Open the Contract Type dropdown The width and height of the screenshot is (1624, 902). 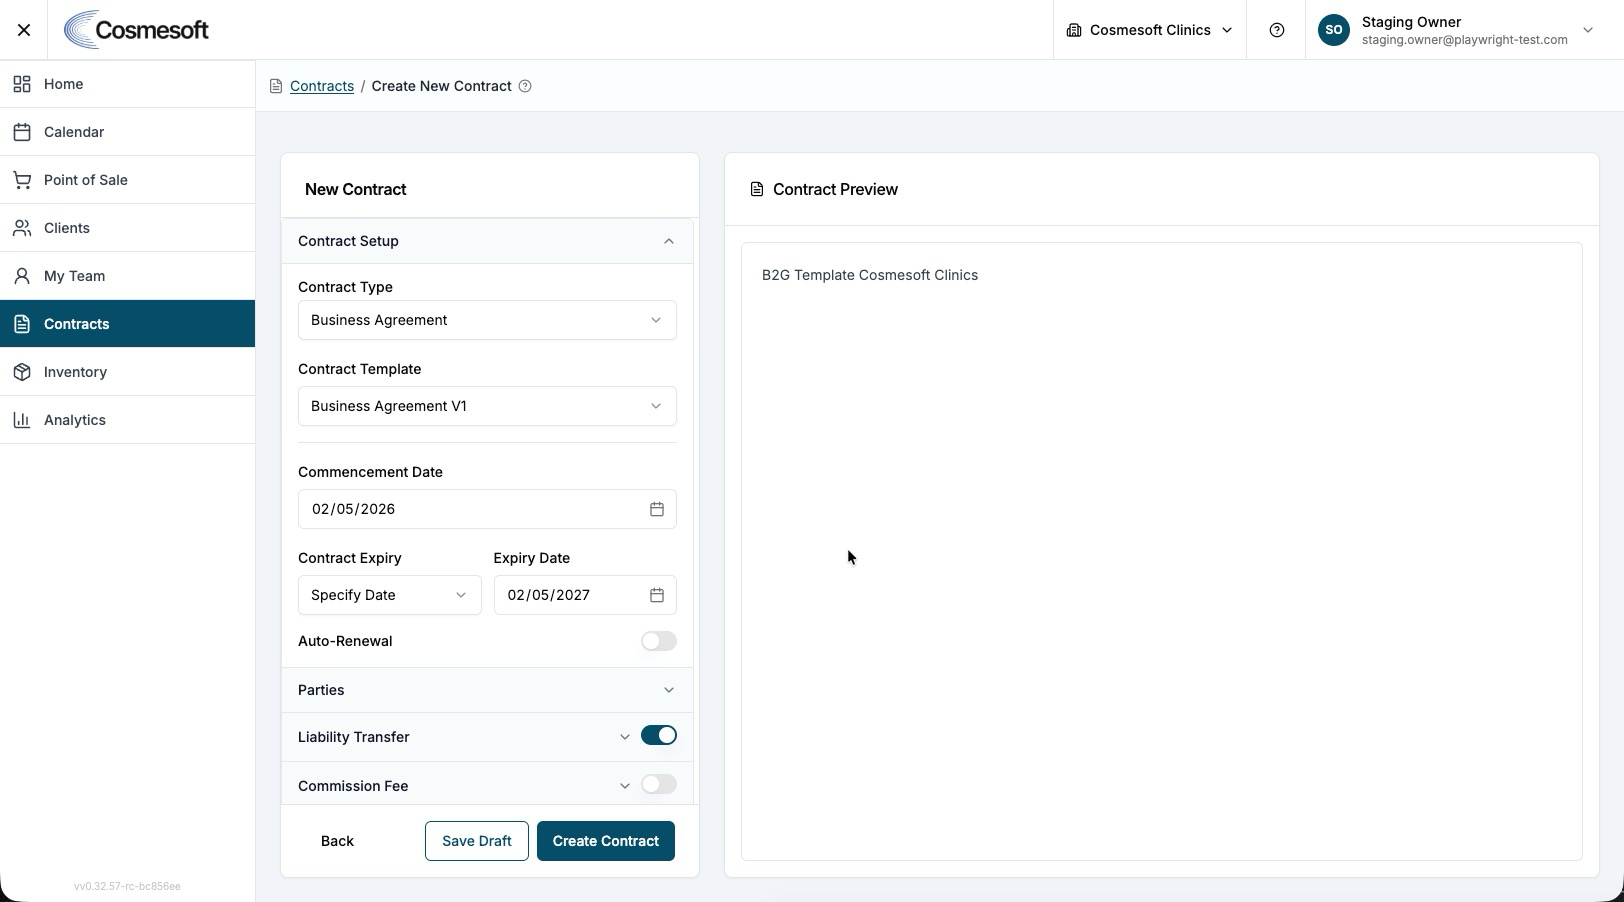point(487,320)
